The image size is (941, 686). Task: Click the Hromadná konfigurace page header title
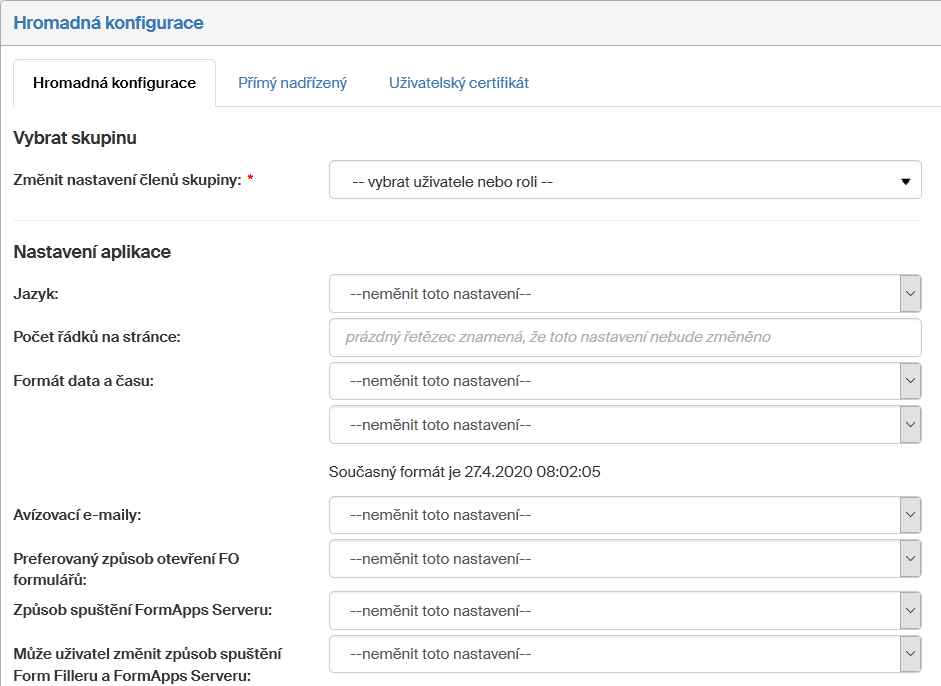click(x=108, y=22)
